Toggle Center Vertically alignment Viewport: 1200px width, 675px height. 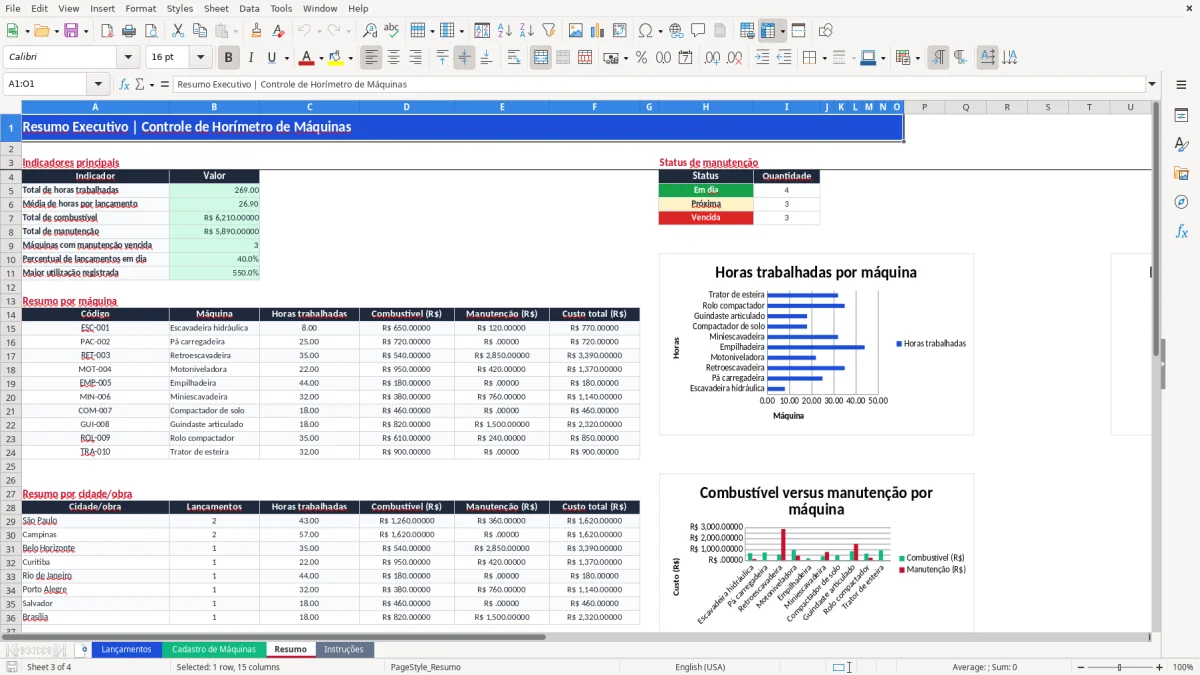[x=464, y=58]
